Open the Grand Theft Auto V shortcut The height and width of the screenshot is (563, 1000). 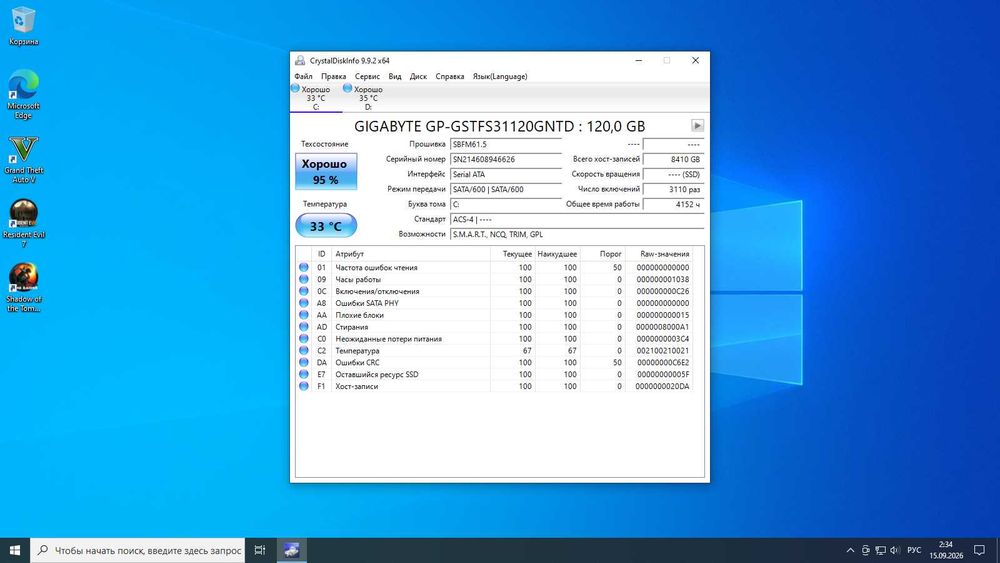click(x=24, y=159)
